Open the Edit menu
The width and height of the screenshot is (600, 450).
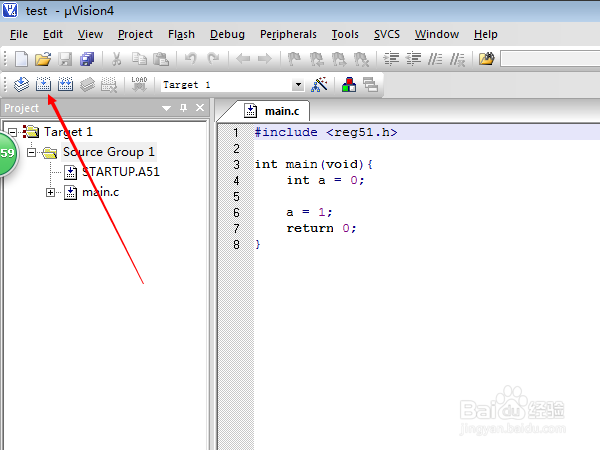tap(53, 34)
